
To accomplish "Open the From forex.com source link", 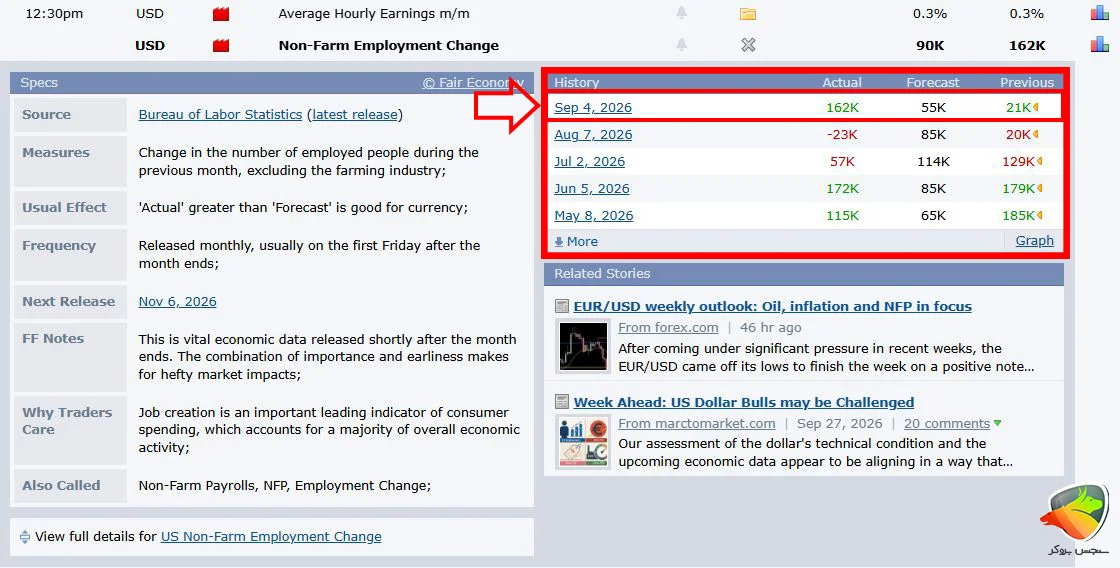I will (x=668, y=327).
